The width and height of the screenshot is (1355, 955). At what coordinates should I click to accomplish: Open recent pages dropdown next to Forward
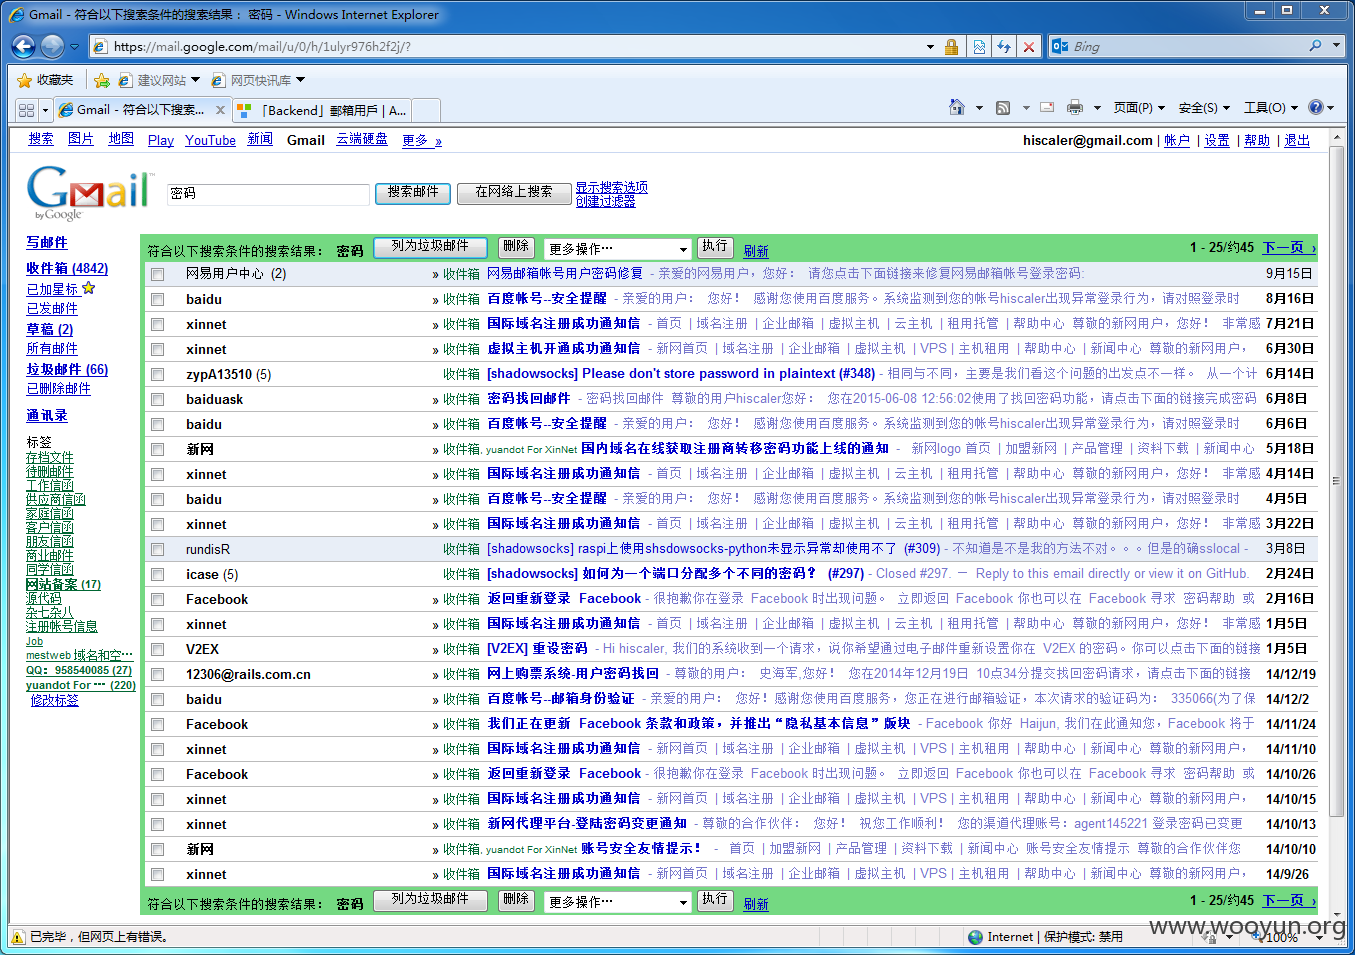pyautogui.click(x=74, y=46)
